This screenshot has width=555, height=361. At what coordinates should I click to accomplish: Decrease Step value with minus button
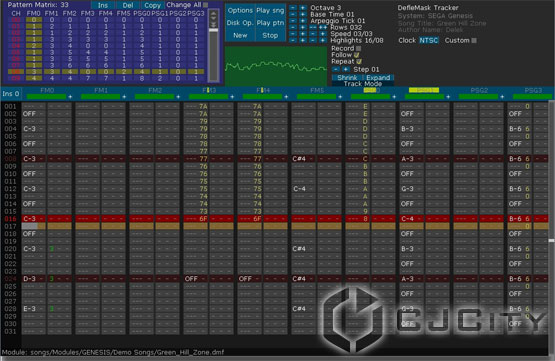(x=336, y=69)
